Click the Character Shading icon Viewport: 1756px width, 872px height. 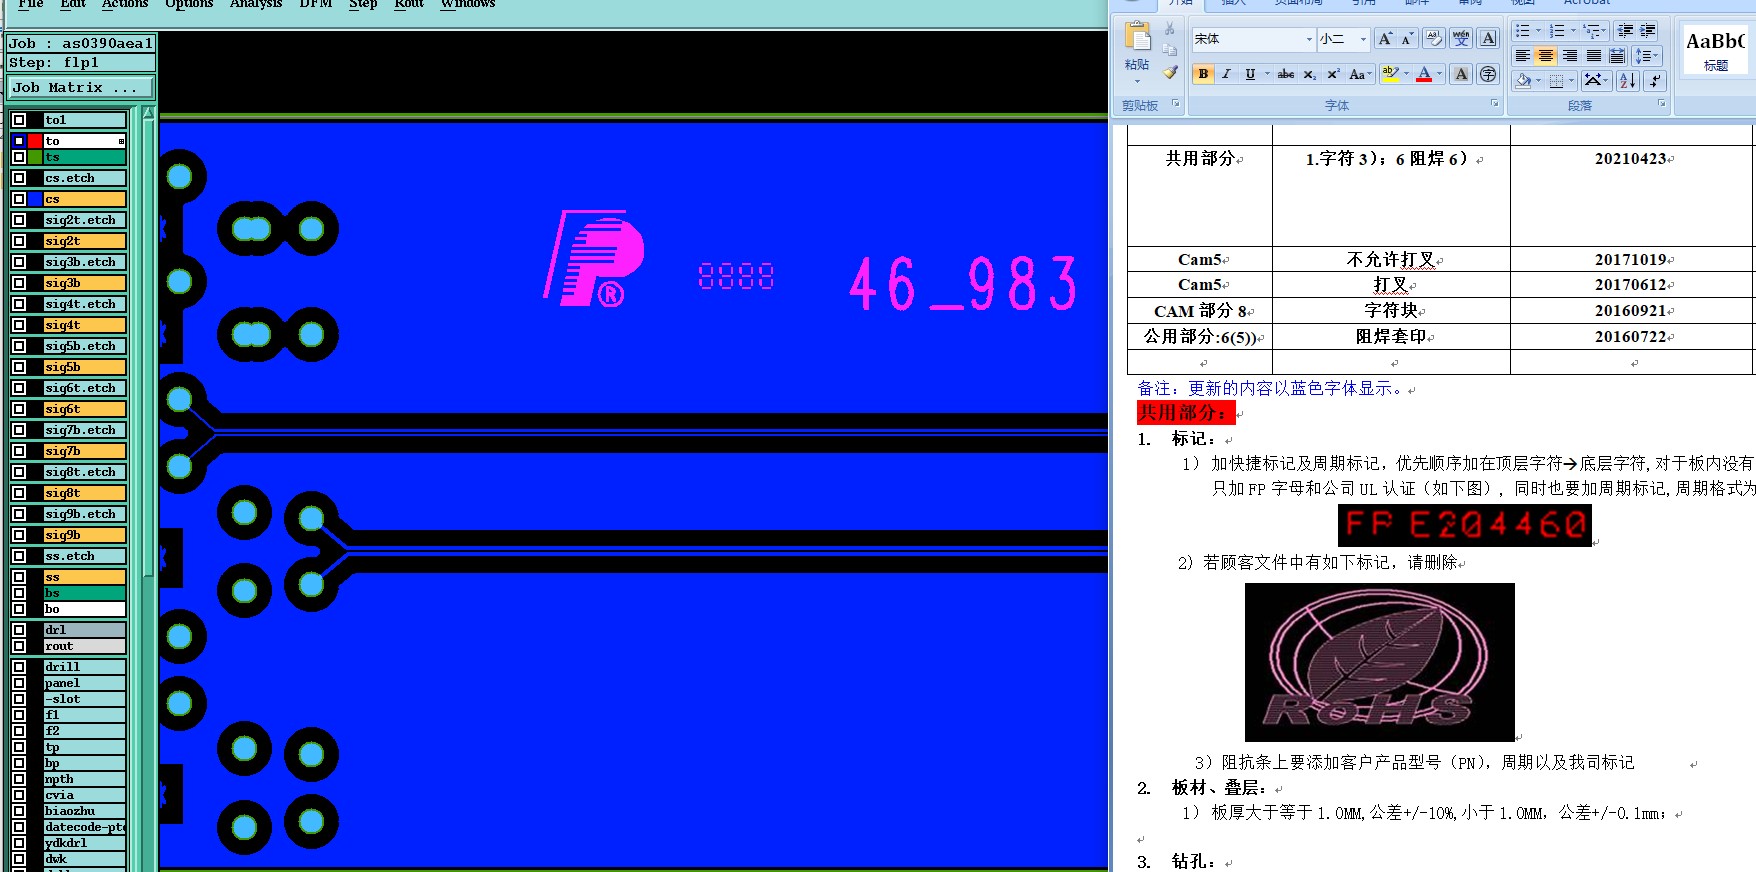pos(1461,74)
